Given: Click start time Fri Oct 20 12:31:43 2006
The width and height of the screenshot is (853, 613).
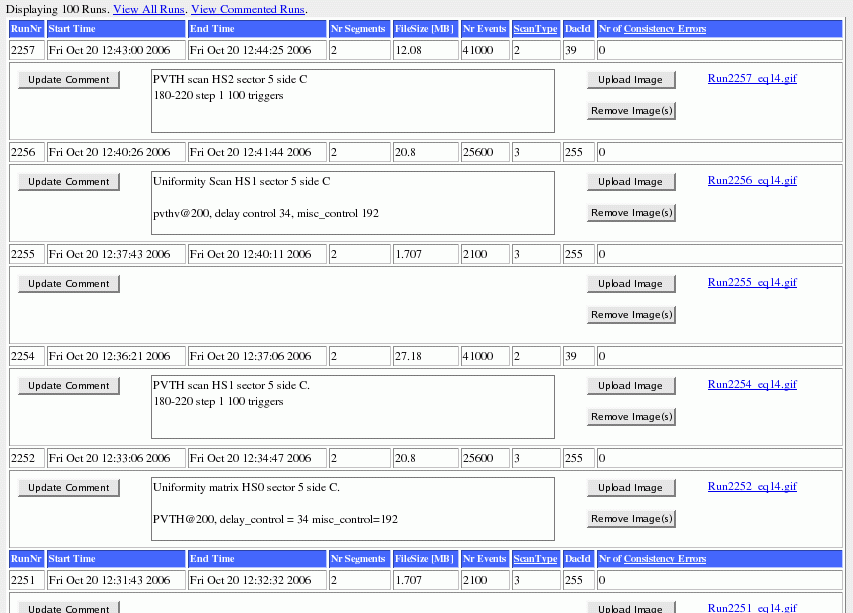Looking at the screenshot, I should pos(116,580).
